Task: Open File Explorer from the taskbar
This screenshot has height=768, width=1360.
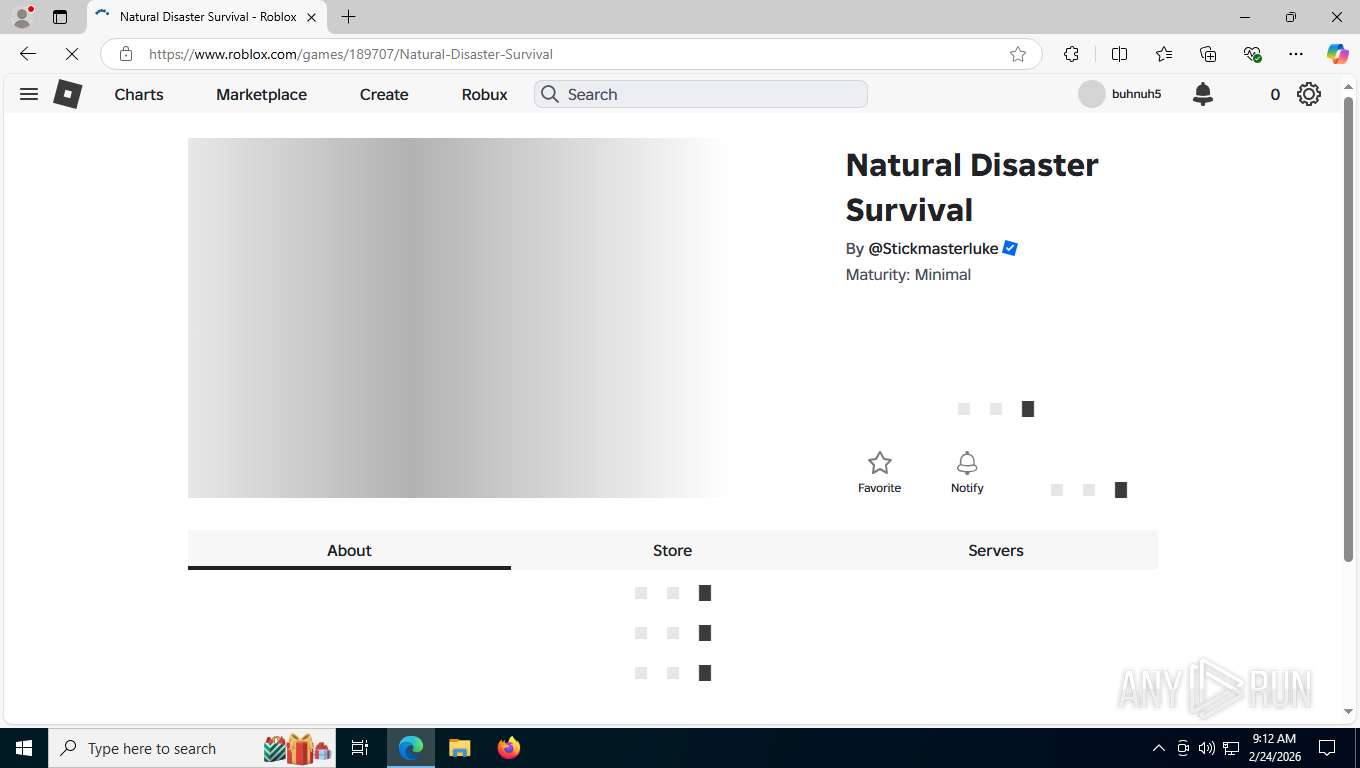Action: point(459,748)
